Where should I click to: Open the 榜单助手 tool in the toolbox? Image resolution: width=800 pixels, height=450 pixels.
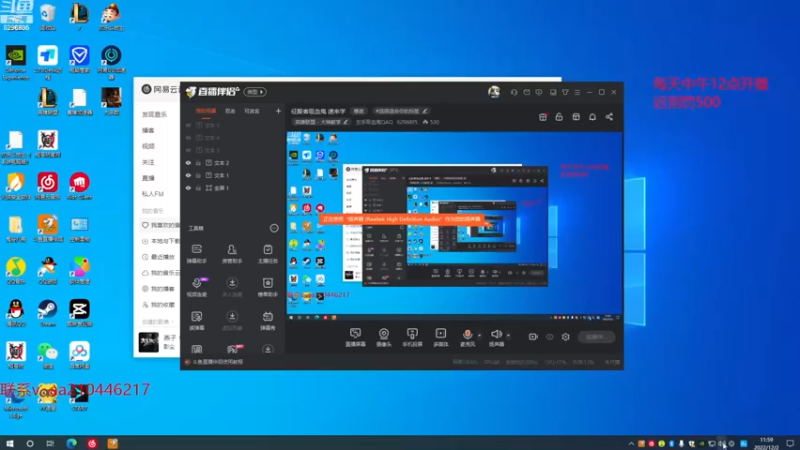[x=268, y=287]
